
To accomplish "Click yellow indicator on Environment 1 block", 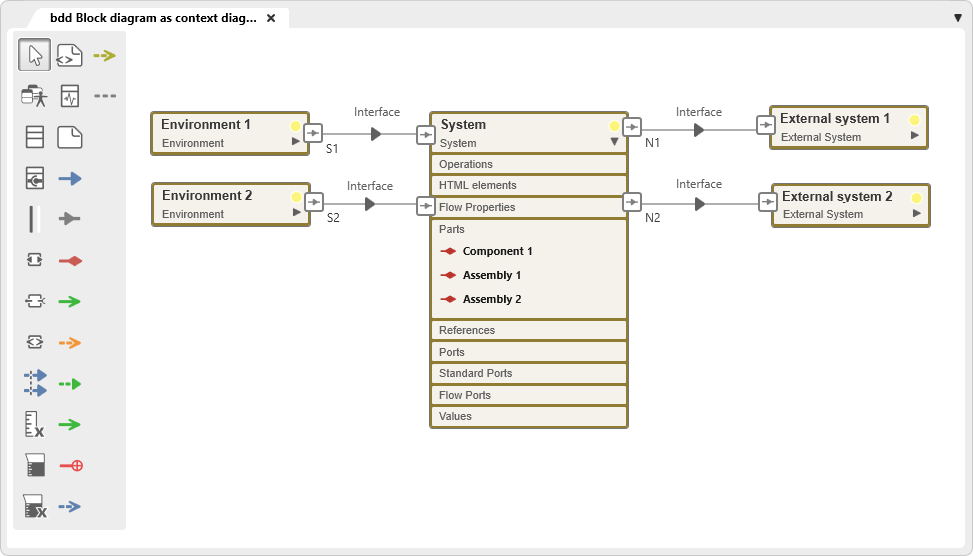I will [x=295, y=127].
